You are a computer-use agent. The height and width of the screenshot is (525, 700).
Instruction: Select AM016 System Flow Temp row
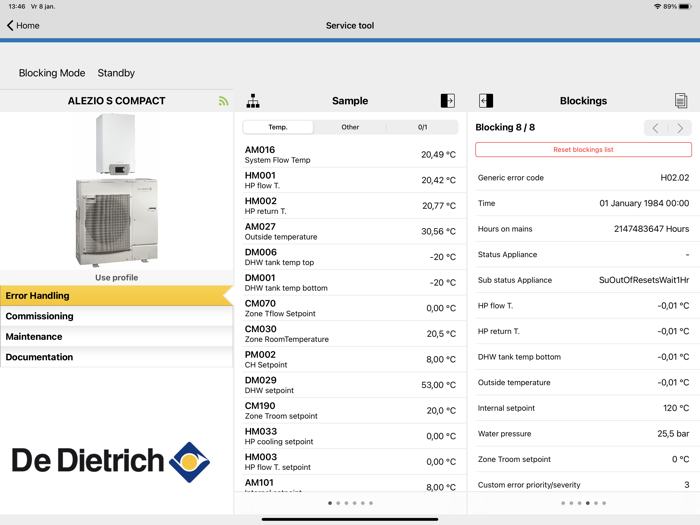click(350, 154)
